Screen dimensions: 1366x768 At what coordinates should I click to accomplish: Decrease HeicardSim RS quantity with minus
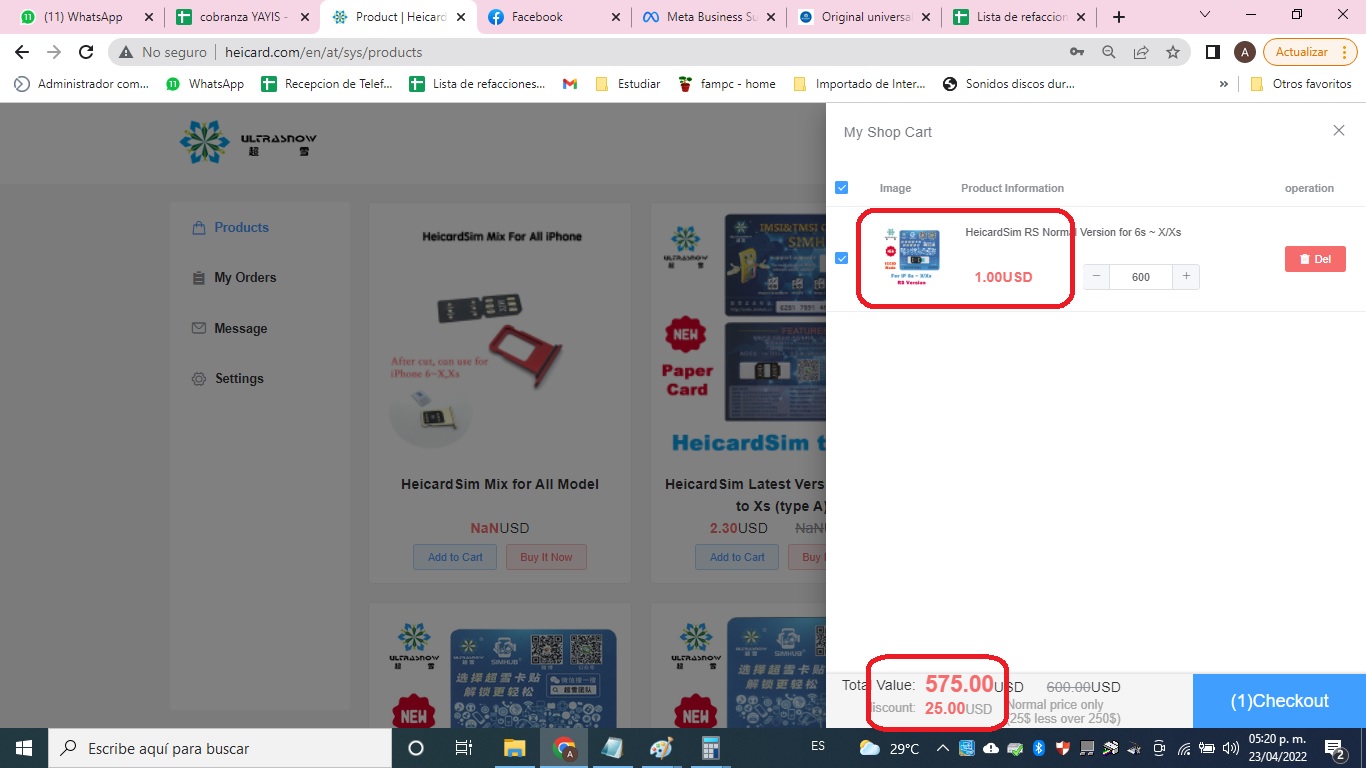[x=1096, y=277]
